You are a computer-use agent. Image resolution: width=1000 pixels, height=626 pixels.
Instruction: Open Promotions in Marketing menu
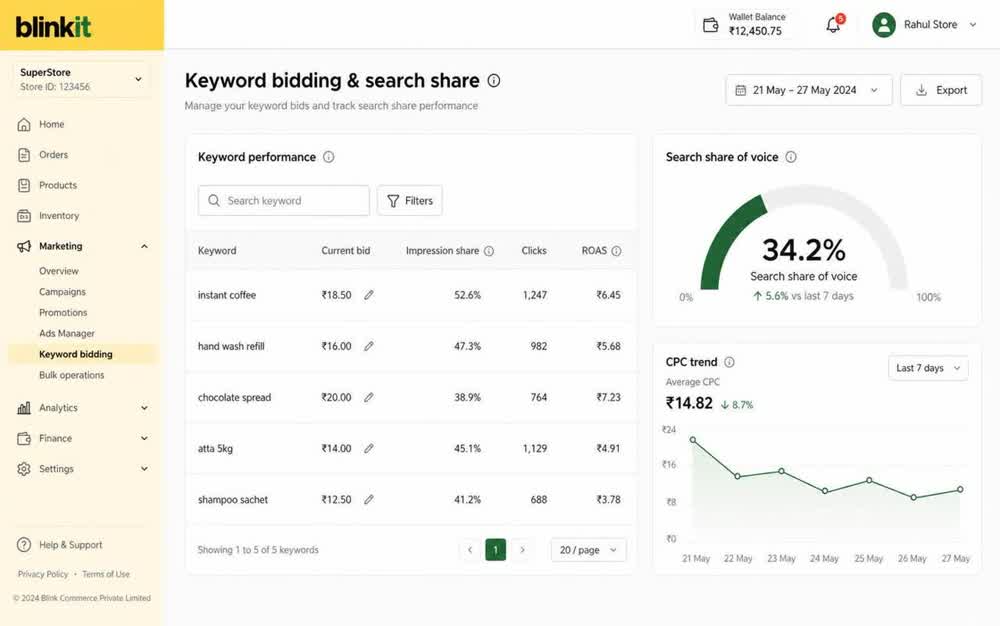click(x=63, y=313)
